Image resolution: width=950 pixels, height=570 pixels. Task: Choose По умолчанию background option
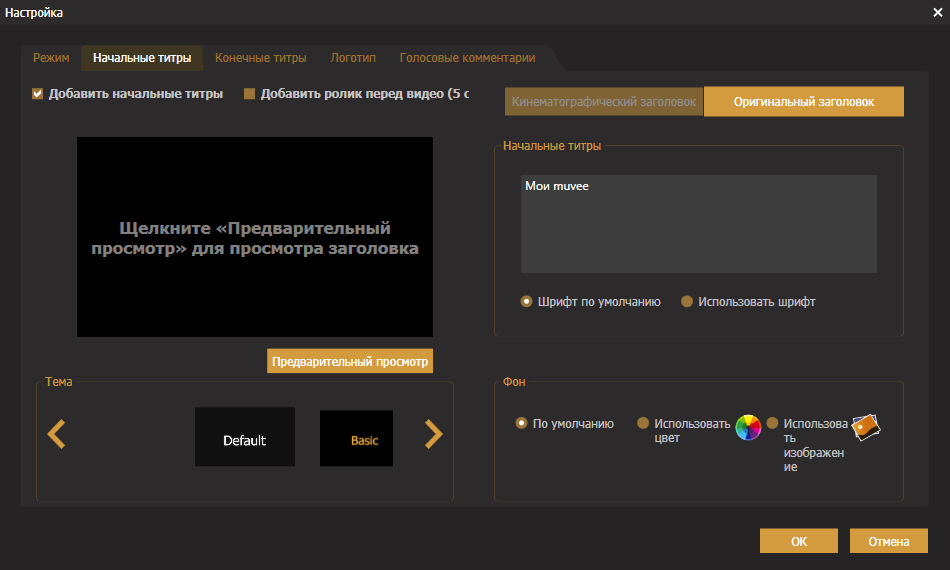click(x=521, y=423)
